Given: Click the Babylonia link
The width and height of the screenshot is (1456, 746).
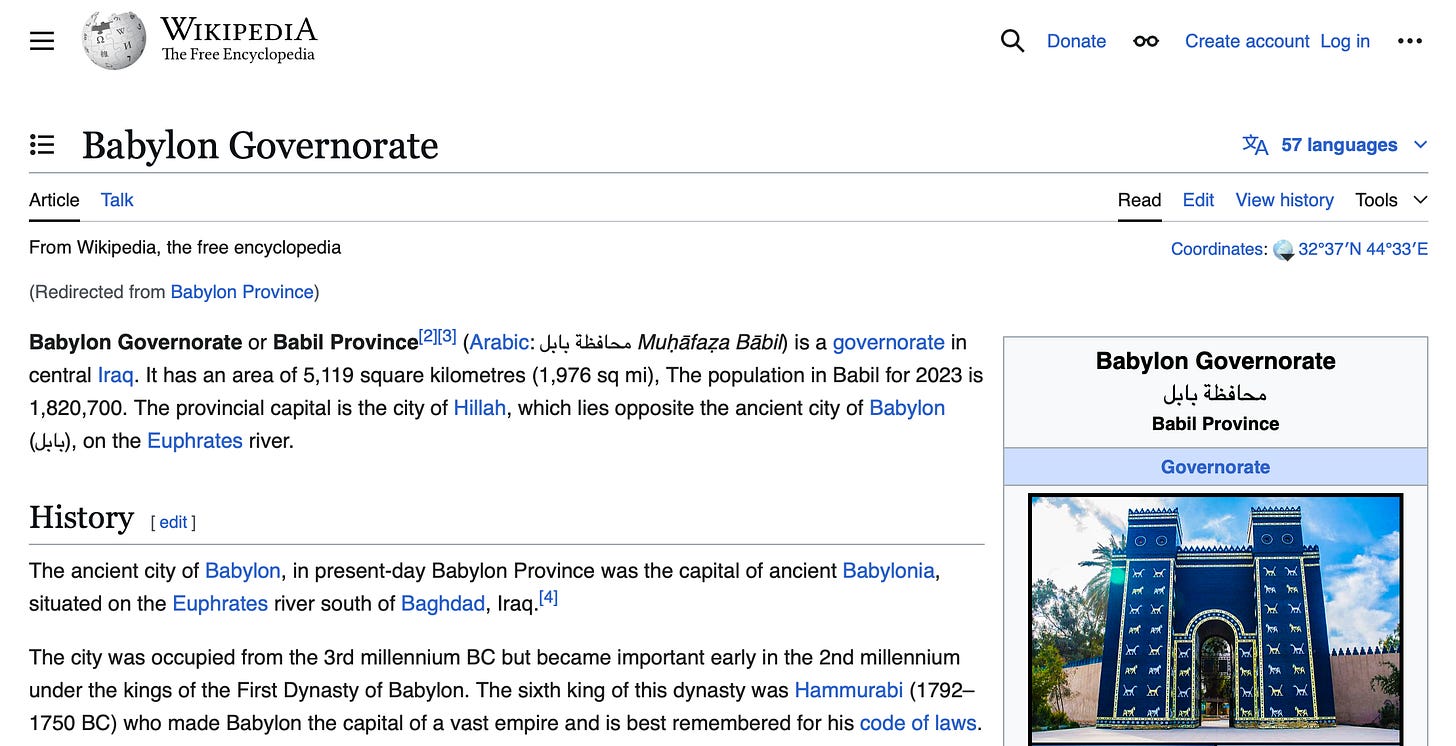Looking at the screenshot, I should coord(888,571).
